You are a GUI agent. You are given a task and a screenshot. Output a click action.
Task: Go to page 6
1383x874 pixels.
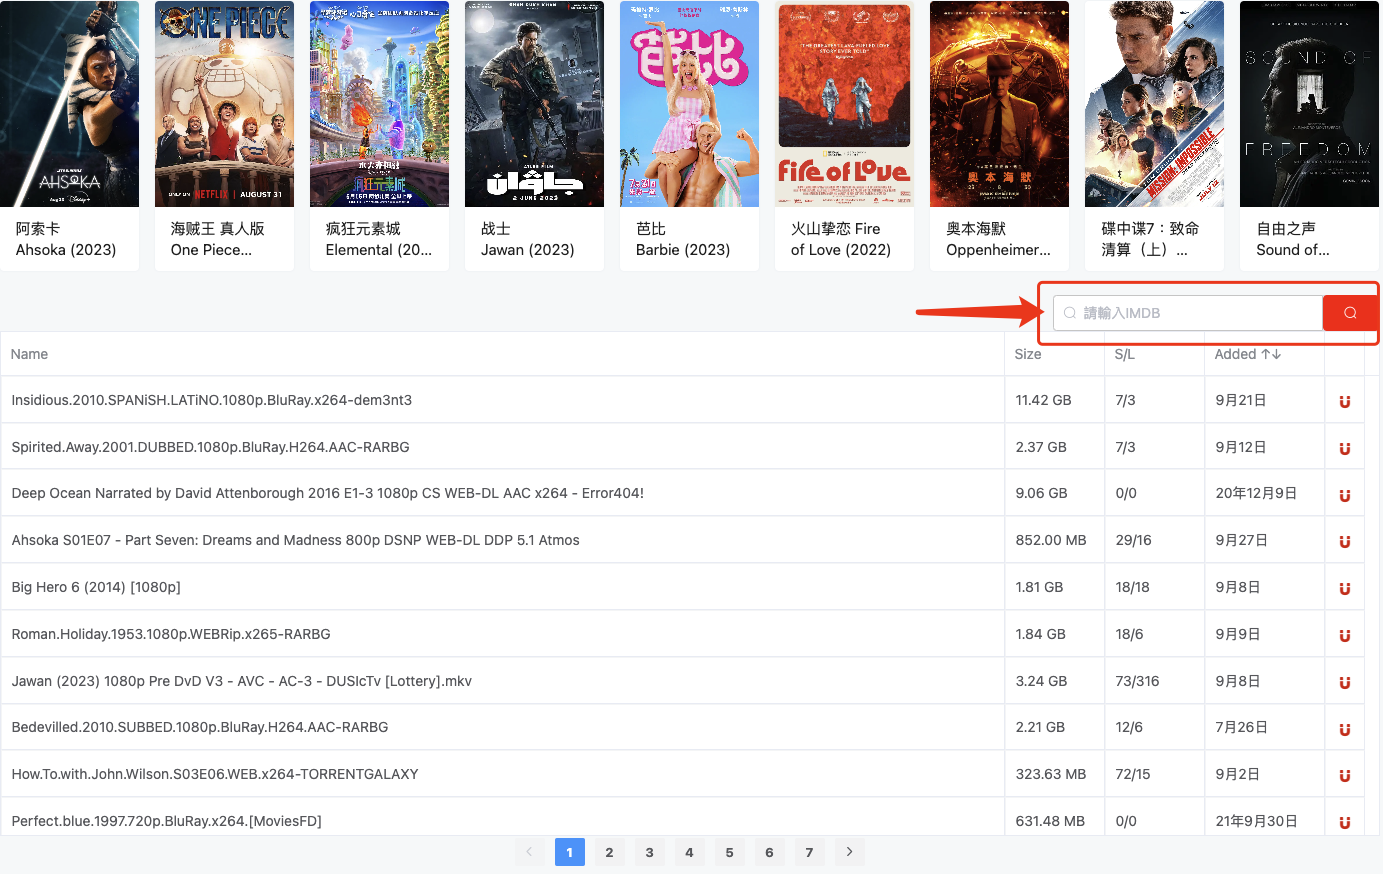click(769, 852)
